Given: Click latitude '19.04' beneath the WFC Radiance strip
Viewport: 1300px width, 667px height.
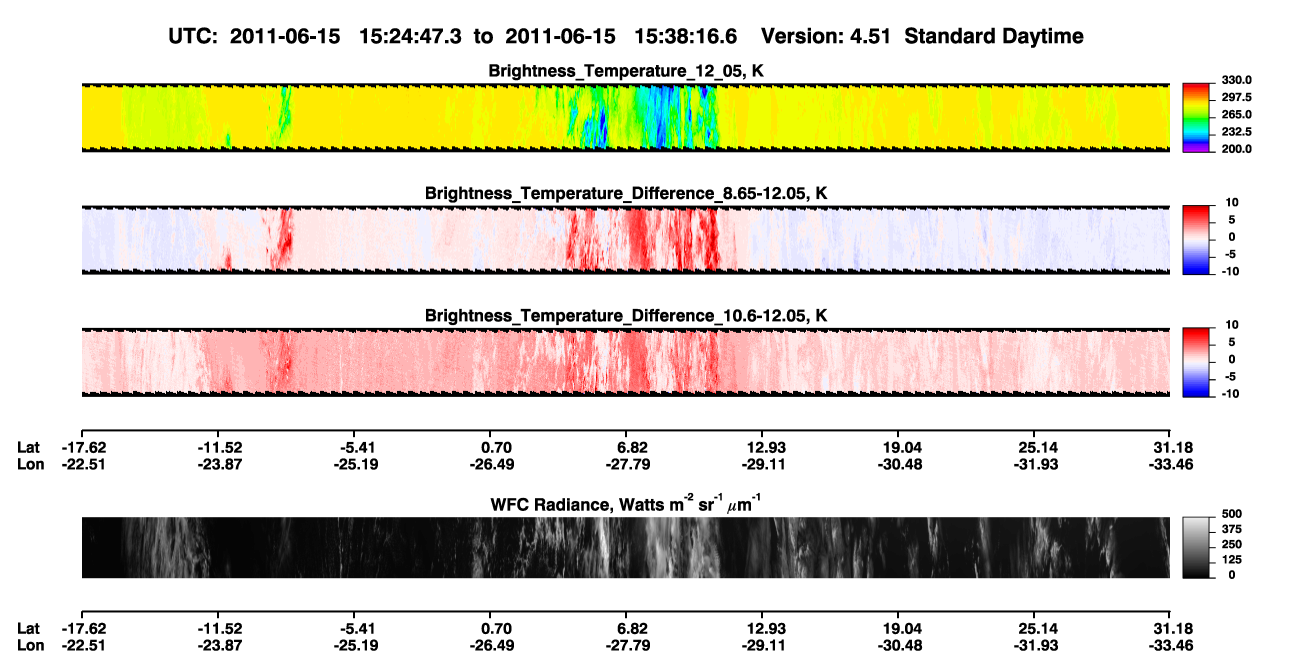Looking at the screenshot, I should coord(899,628).
